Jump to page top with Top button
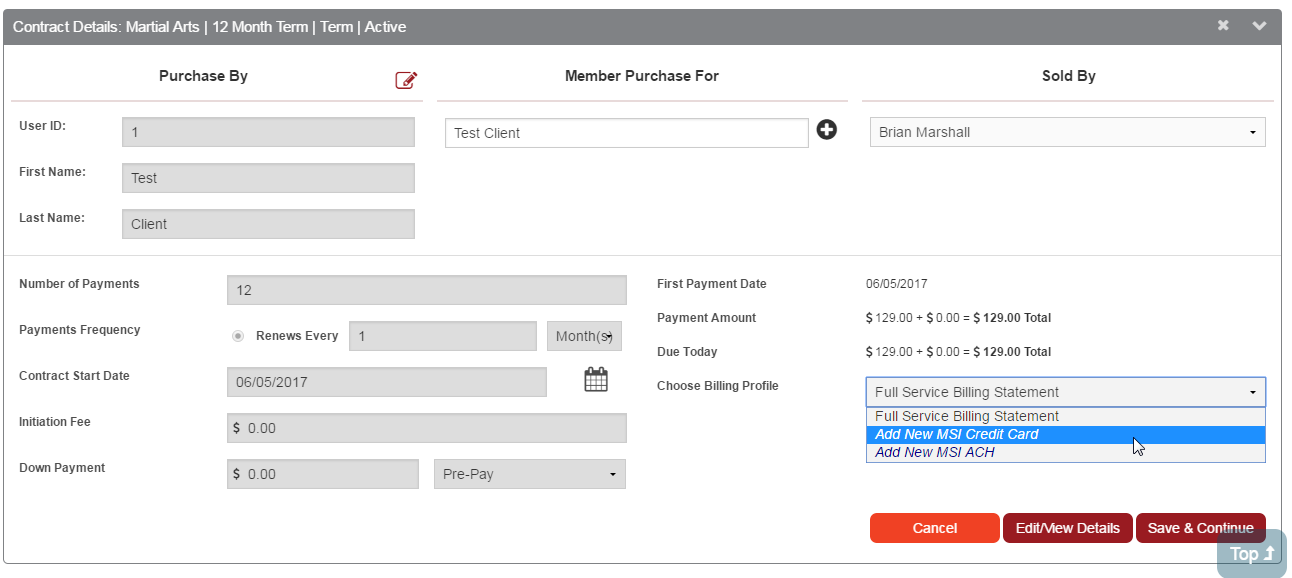Image resolution: width=1292 pixels, height=578 pixels. point(1251,554)
